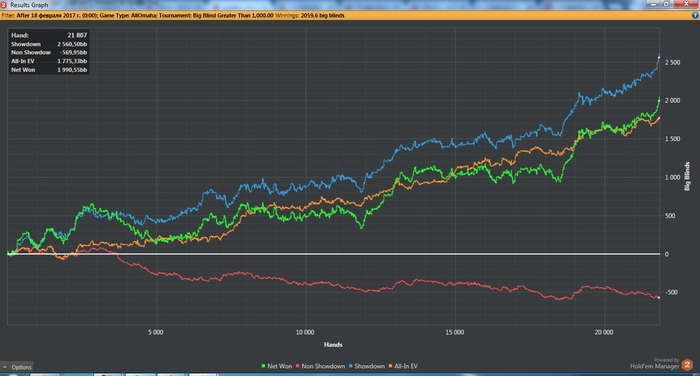Click the Showdown value 2 560,50bb
The width and height of the screenshot is (700, 376).
(72, 44)
